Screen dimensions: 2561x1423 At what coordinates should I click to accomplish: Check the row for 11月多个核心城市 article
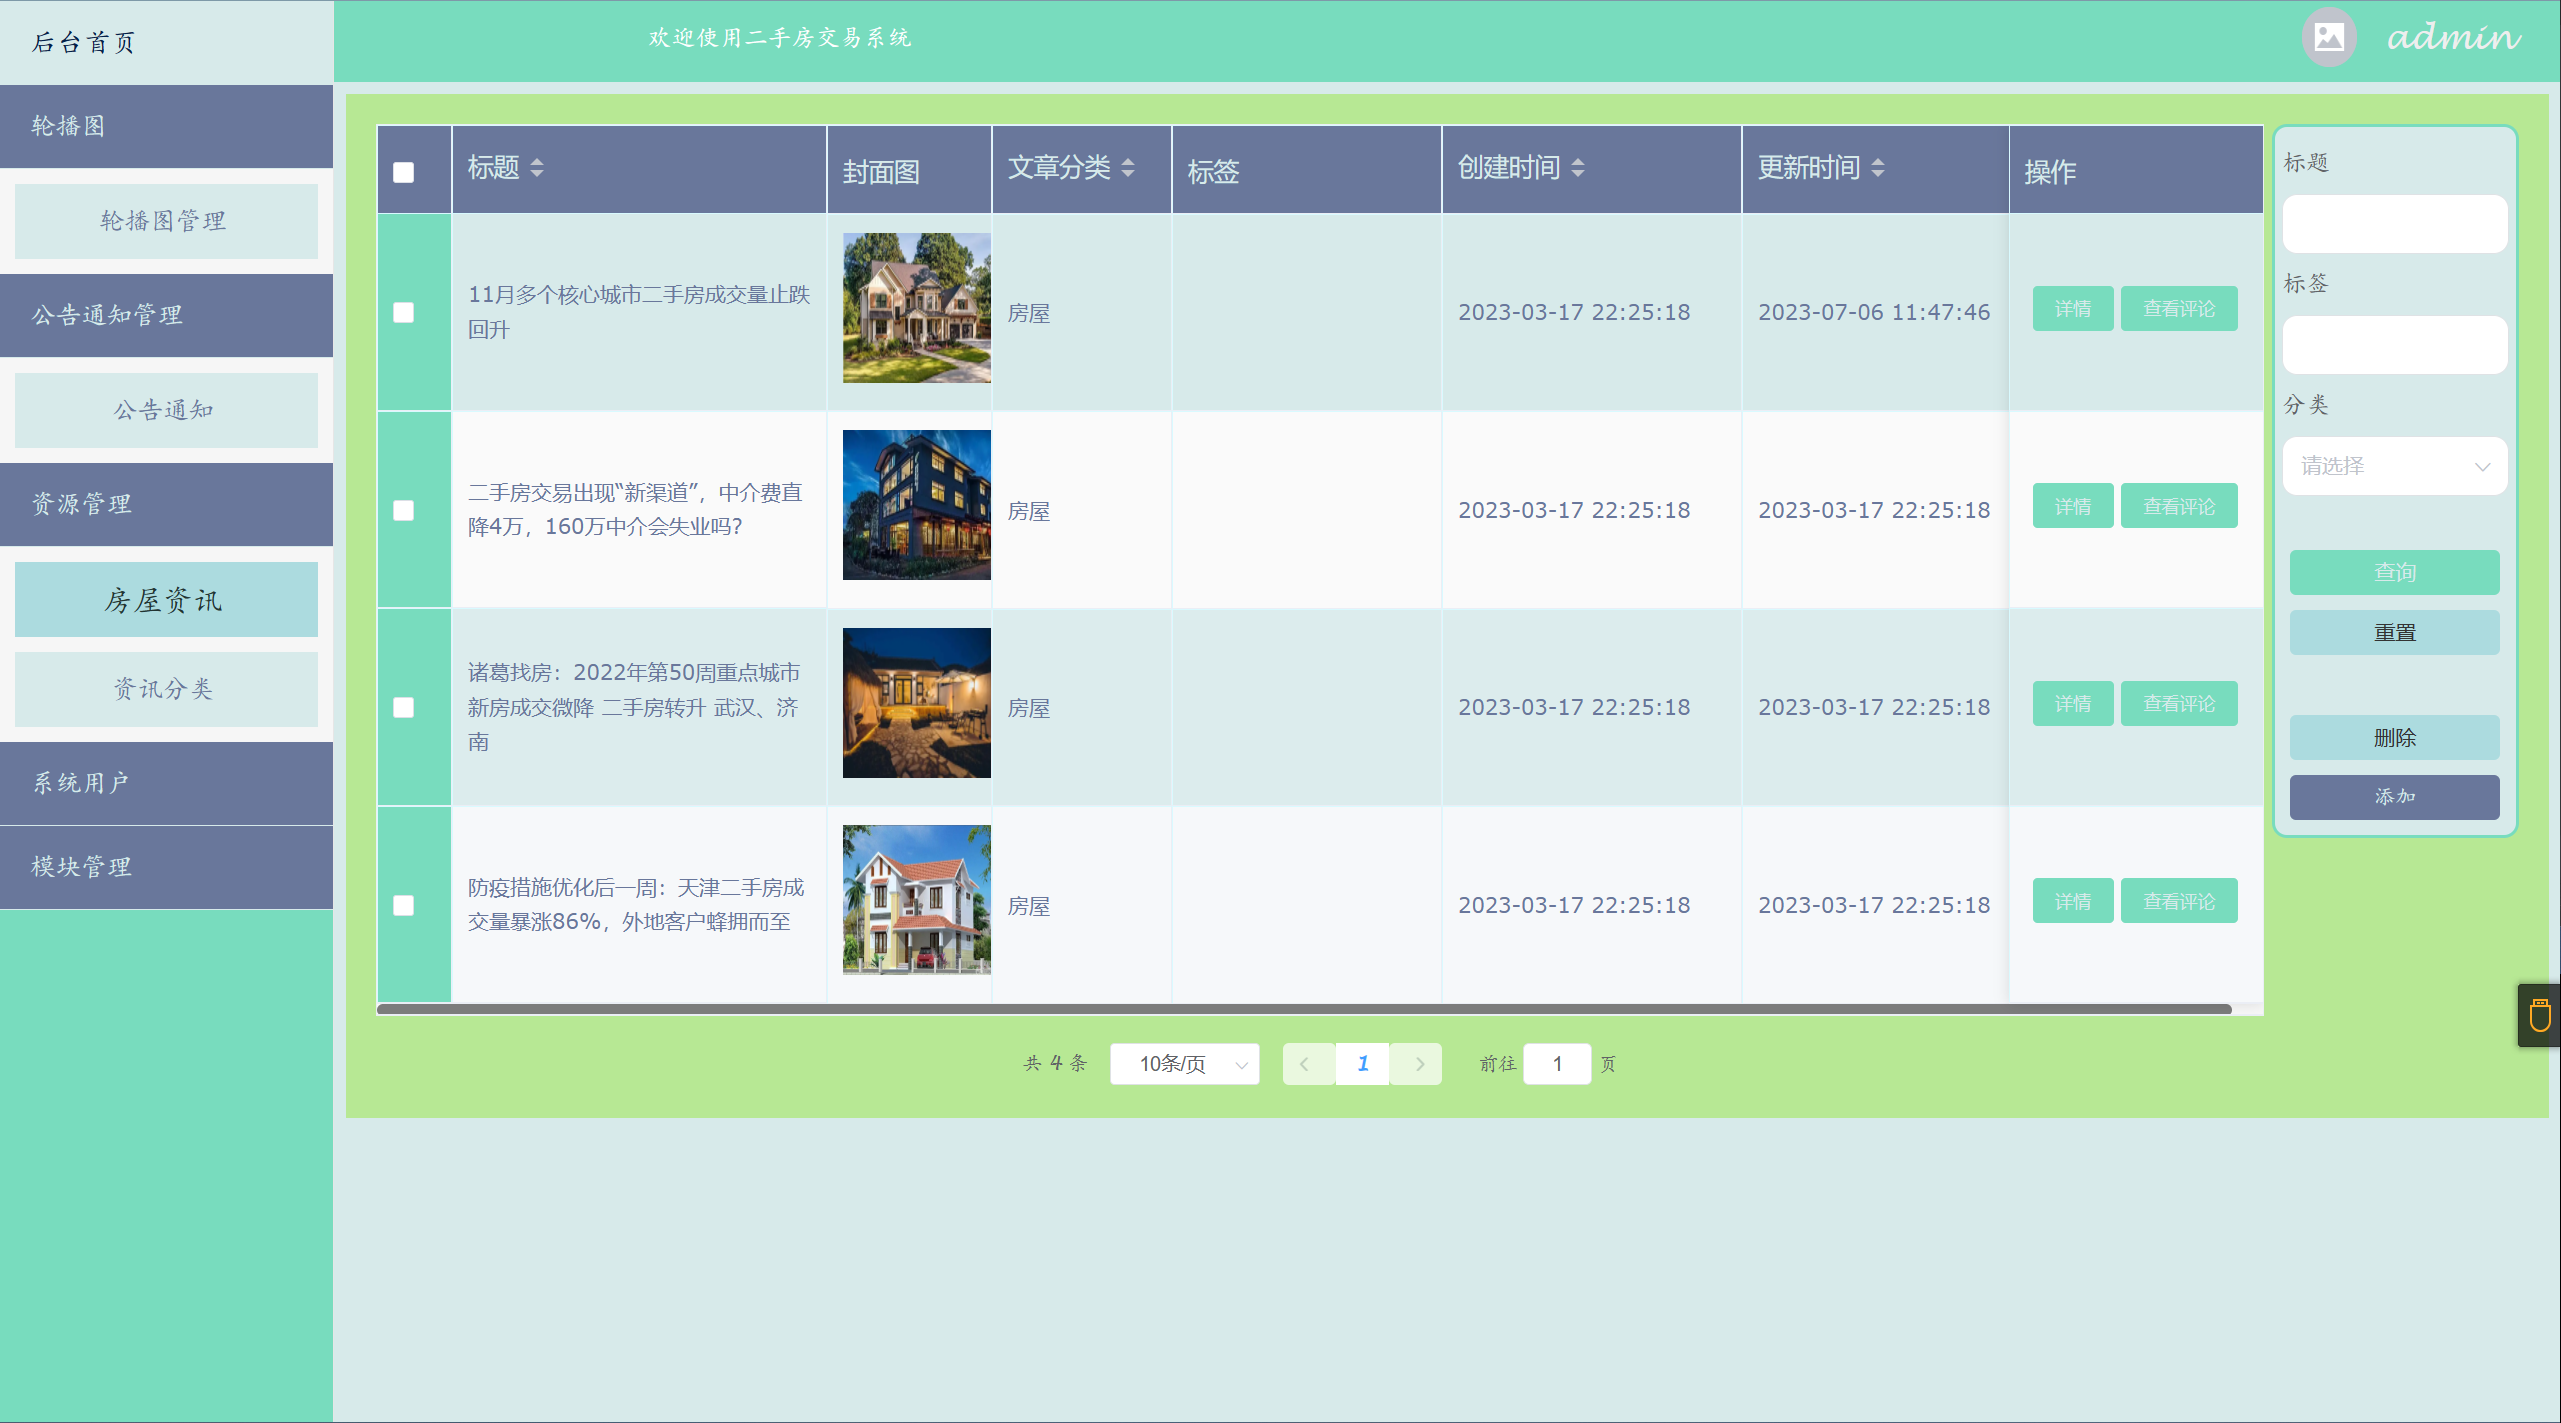coord(404,313)
